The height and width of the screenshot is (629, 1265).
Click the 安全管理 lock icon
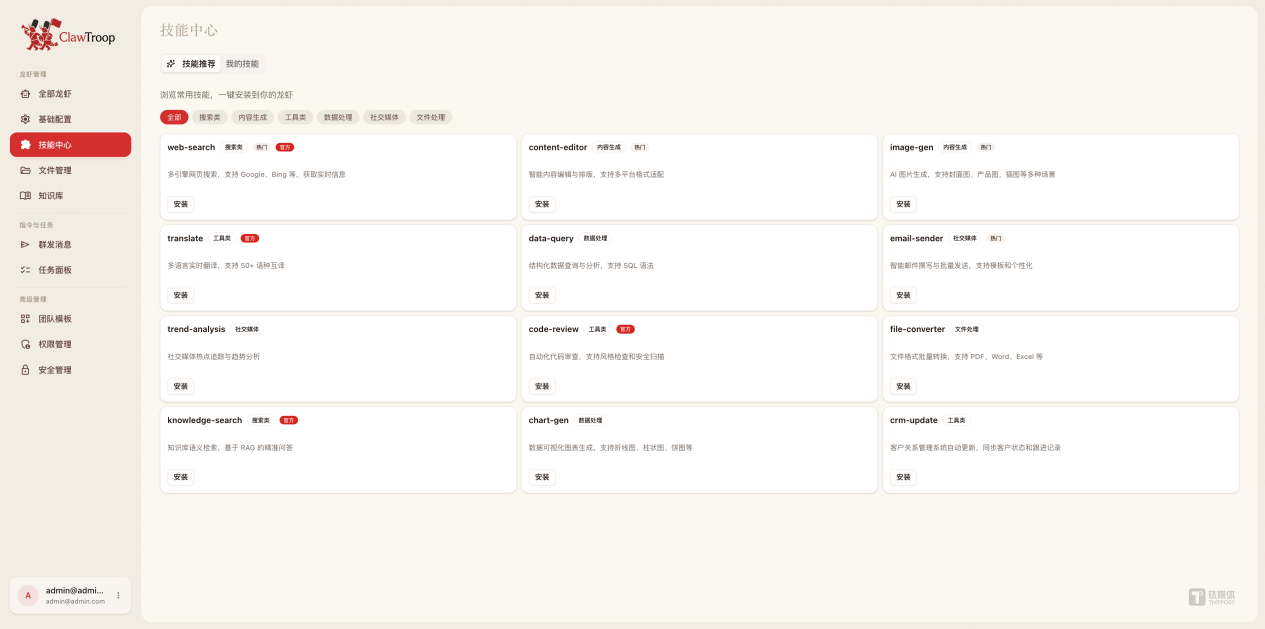click(x=25, y=370)
